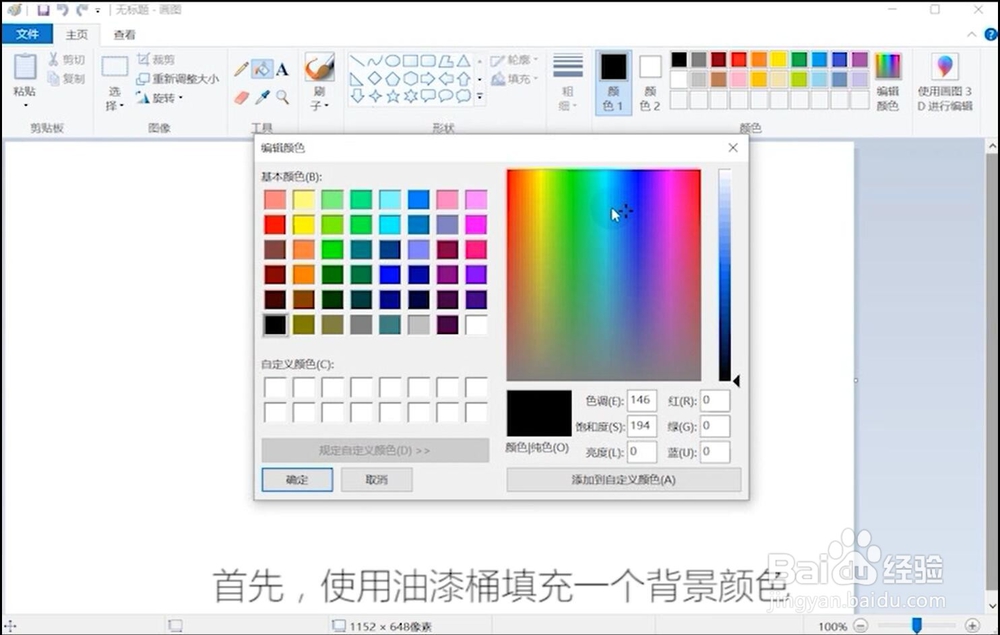Select the oval shape from Shapes gallery

pyautogui.click(x=394, y=62)
